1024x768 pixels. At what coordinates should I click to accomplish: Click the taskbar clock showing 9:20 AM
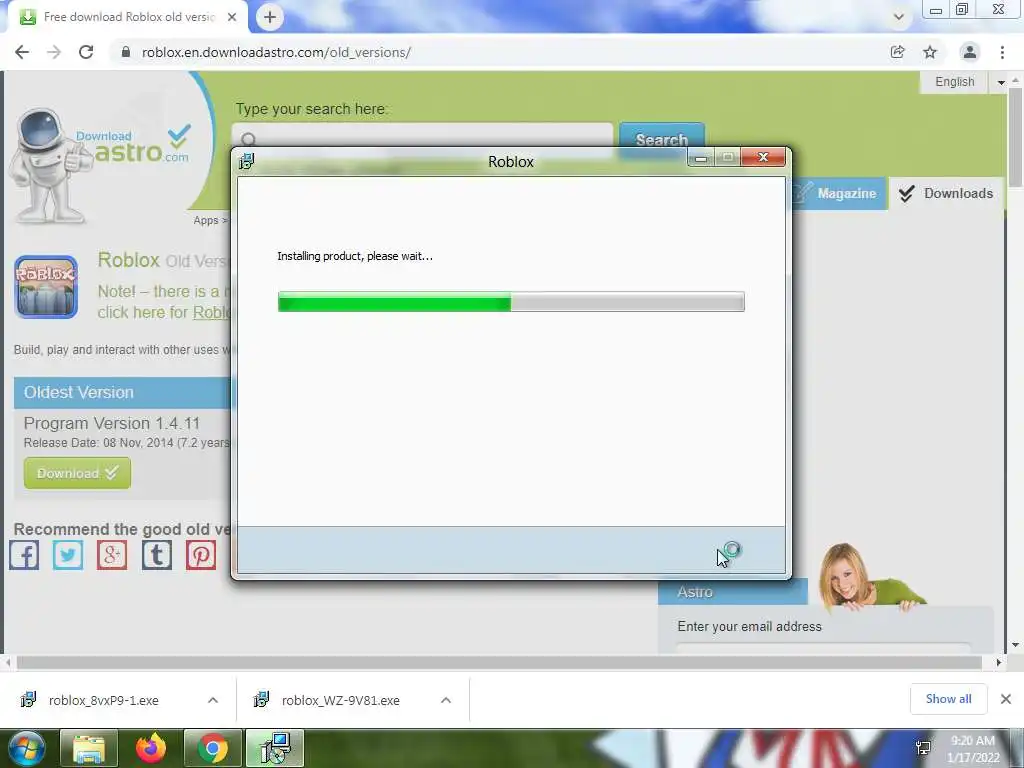pyautogui.click(x=973, y=749)
